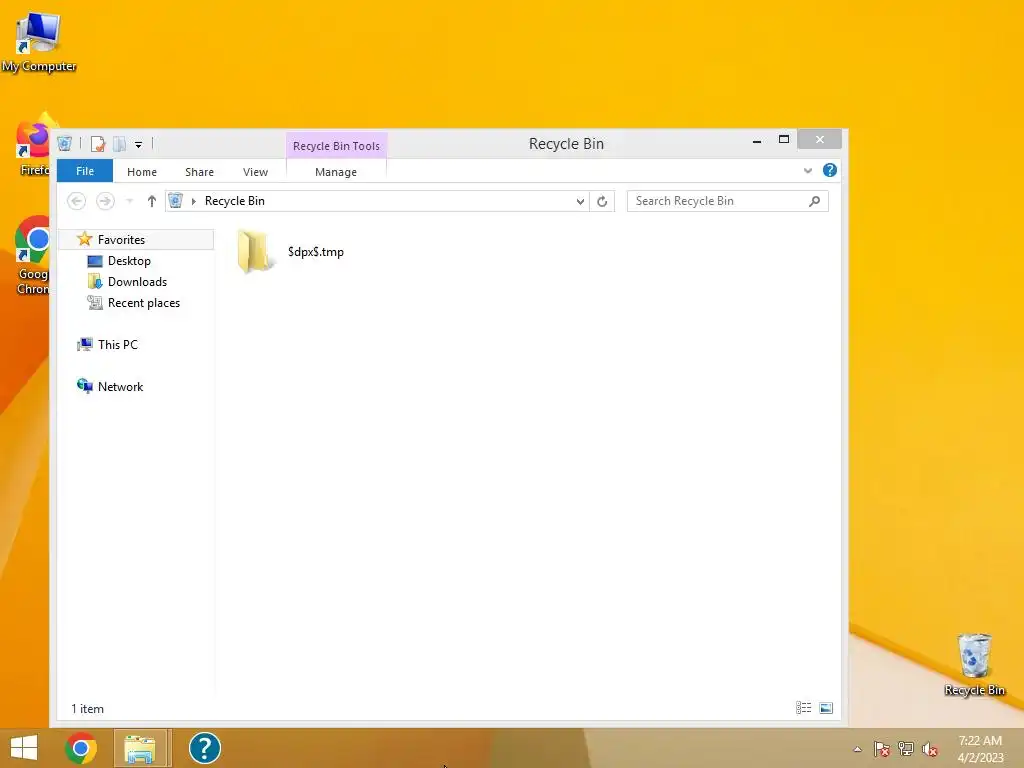Image resolution: width=1024 pixels, height=768 pixels.
Task: Click the taskbar clock and date
Action: (980, 749)
